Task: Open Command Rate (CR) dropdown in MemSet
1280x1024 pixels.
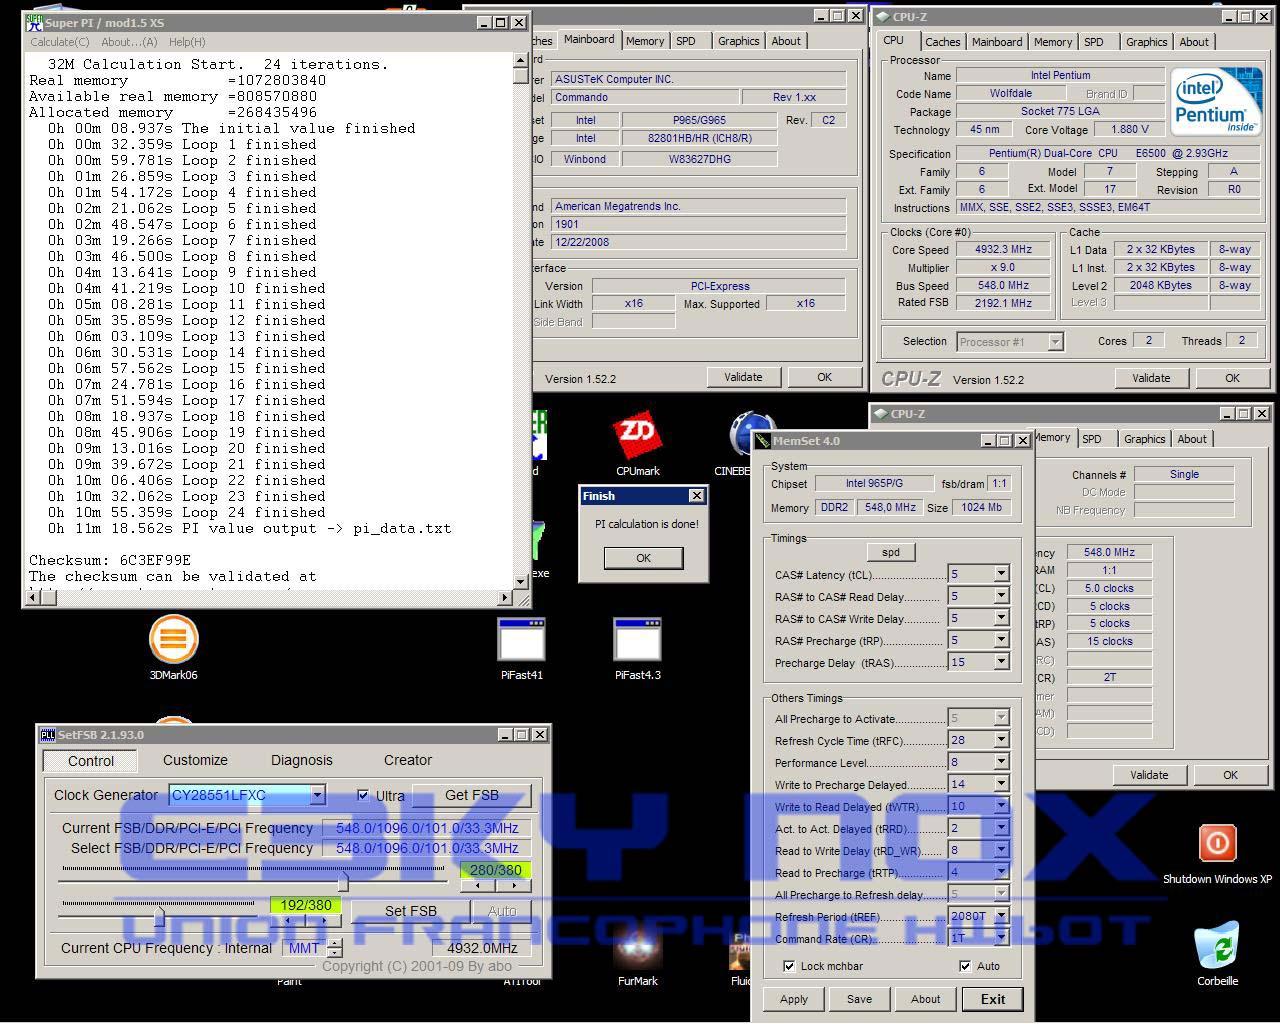Action: [1000, 938]
